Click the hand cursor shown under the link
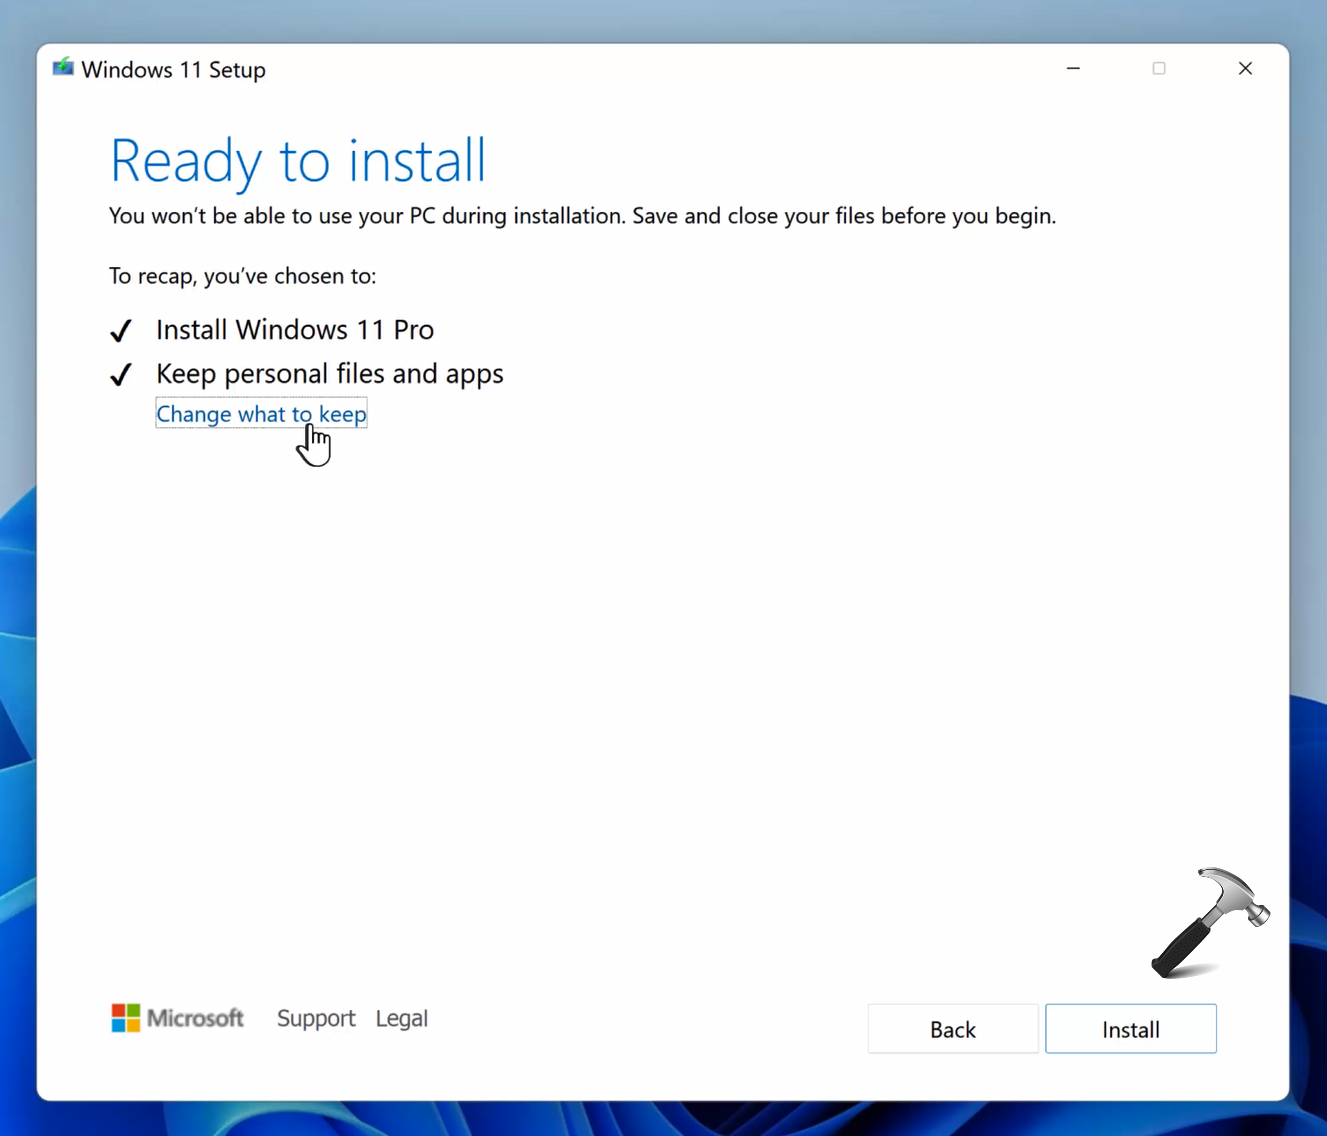Viewport: 1327px width, 1136px height. pyautogui.click(x=314, y=443)
